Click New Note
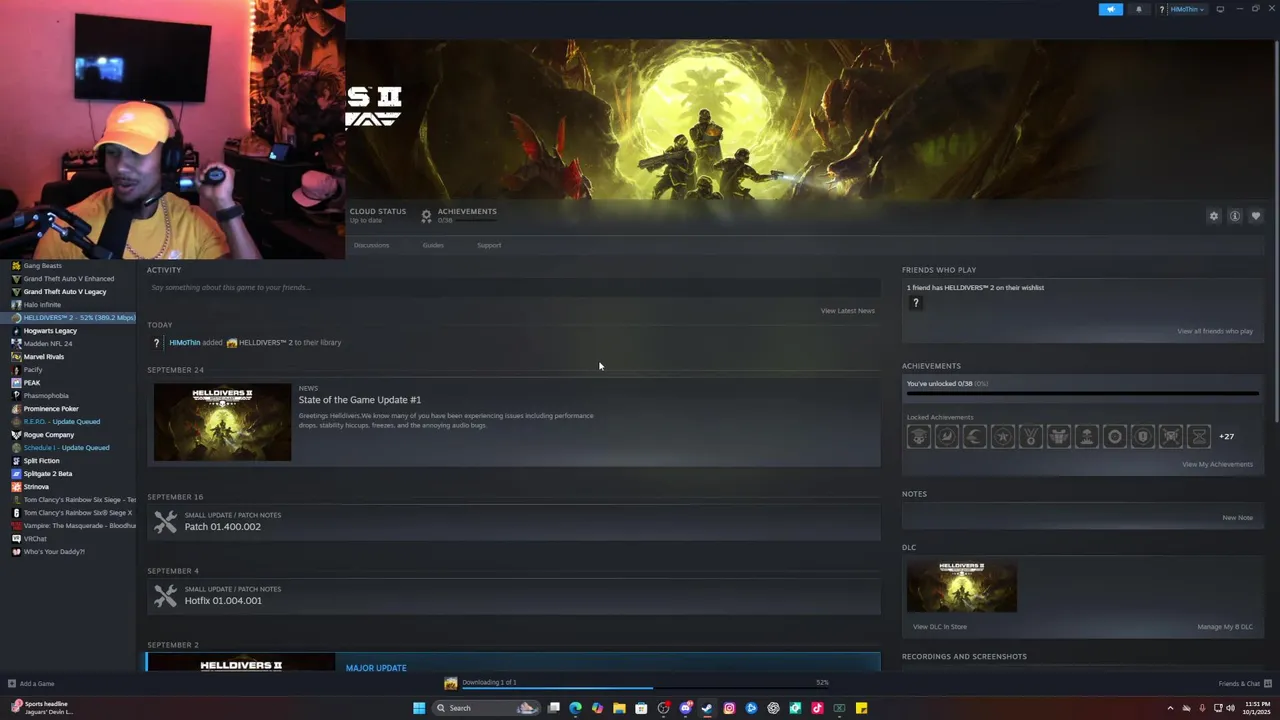Image resolution: width=1280 pixels, height=720 pixels. tap(1237, 518)
